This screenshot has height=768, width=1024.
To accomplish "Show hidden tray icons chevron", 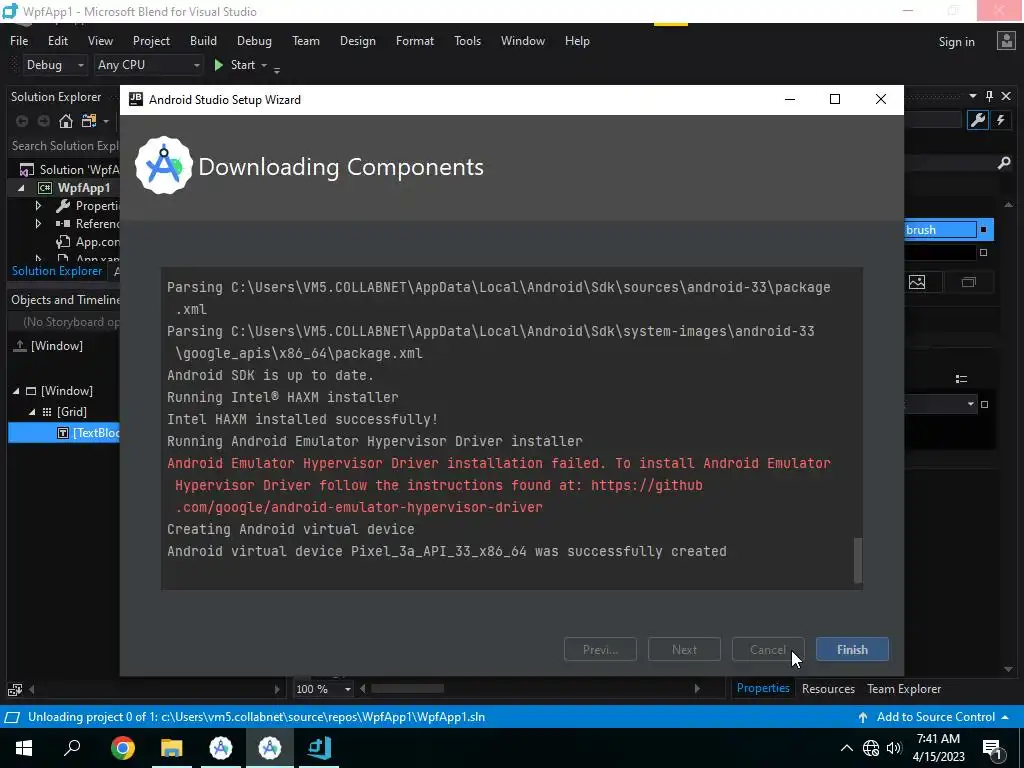I will [846, 748].
